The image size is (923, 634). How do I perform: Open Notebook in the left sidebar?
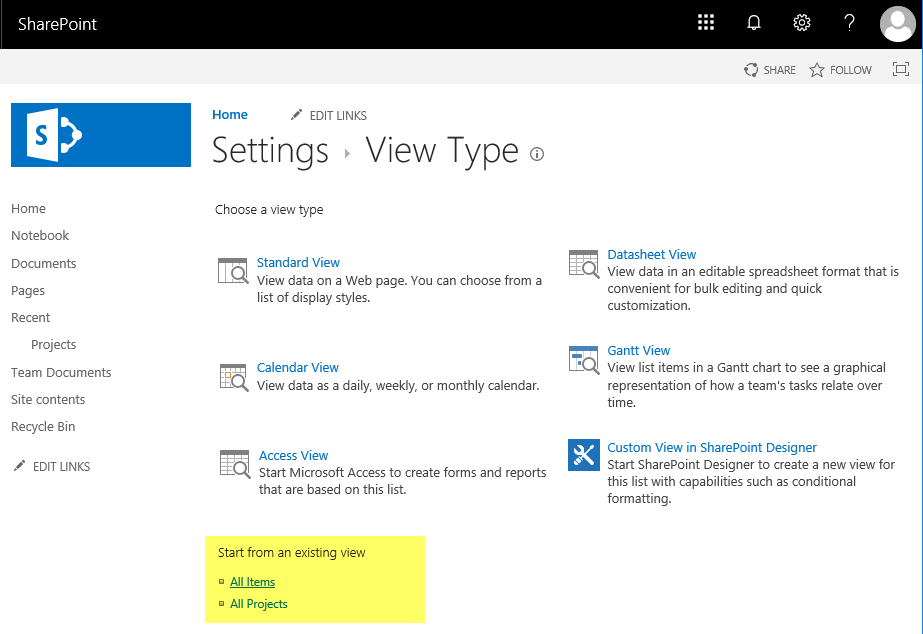[40, 235]
